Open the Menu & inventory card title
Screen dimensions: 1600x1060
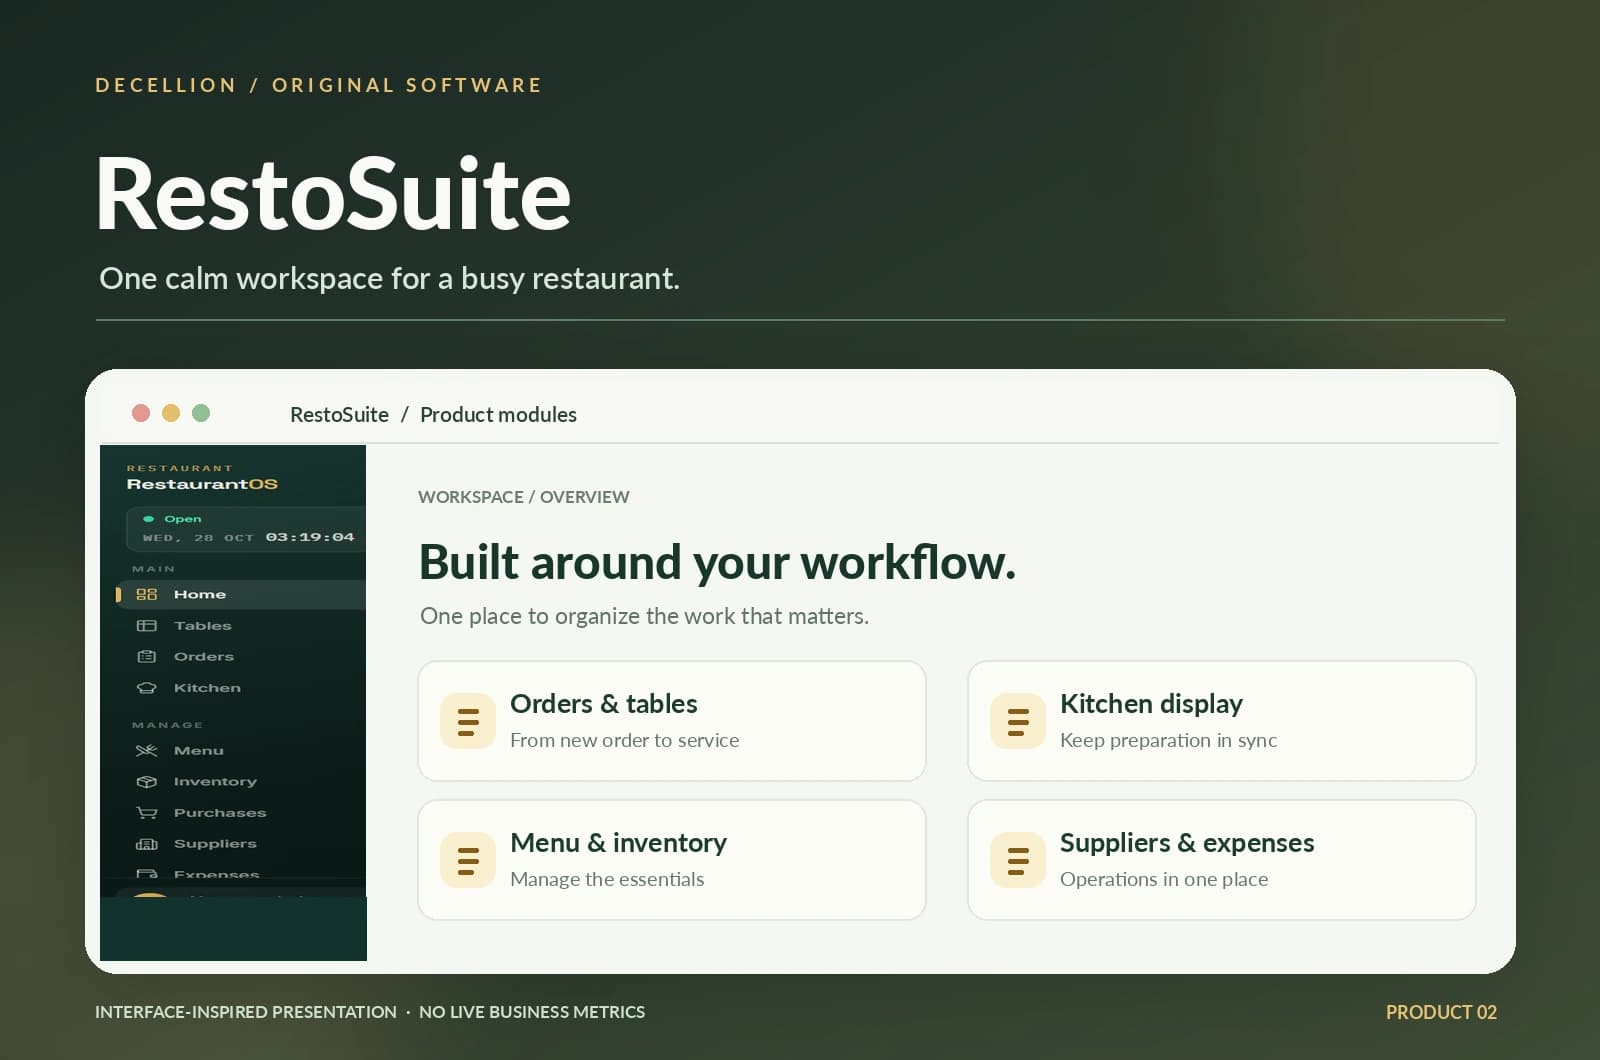click(x=618, y=843)
